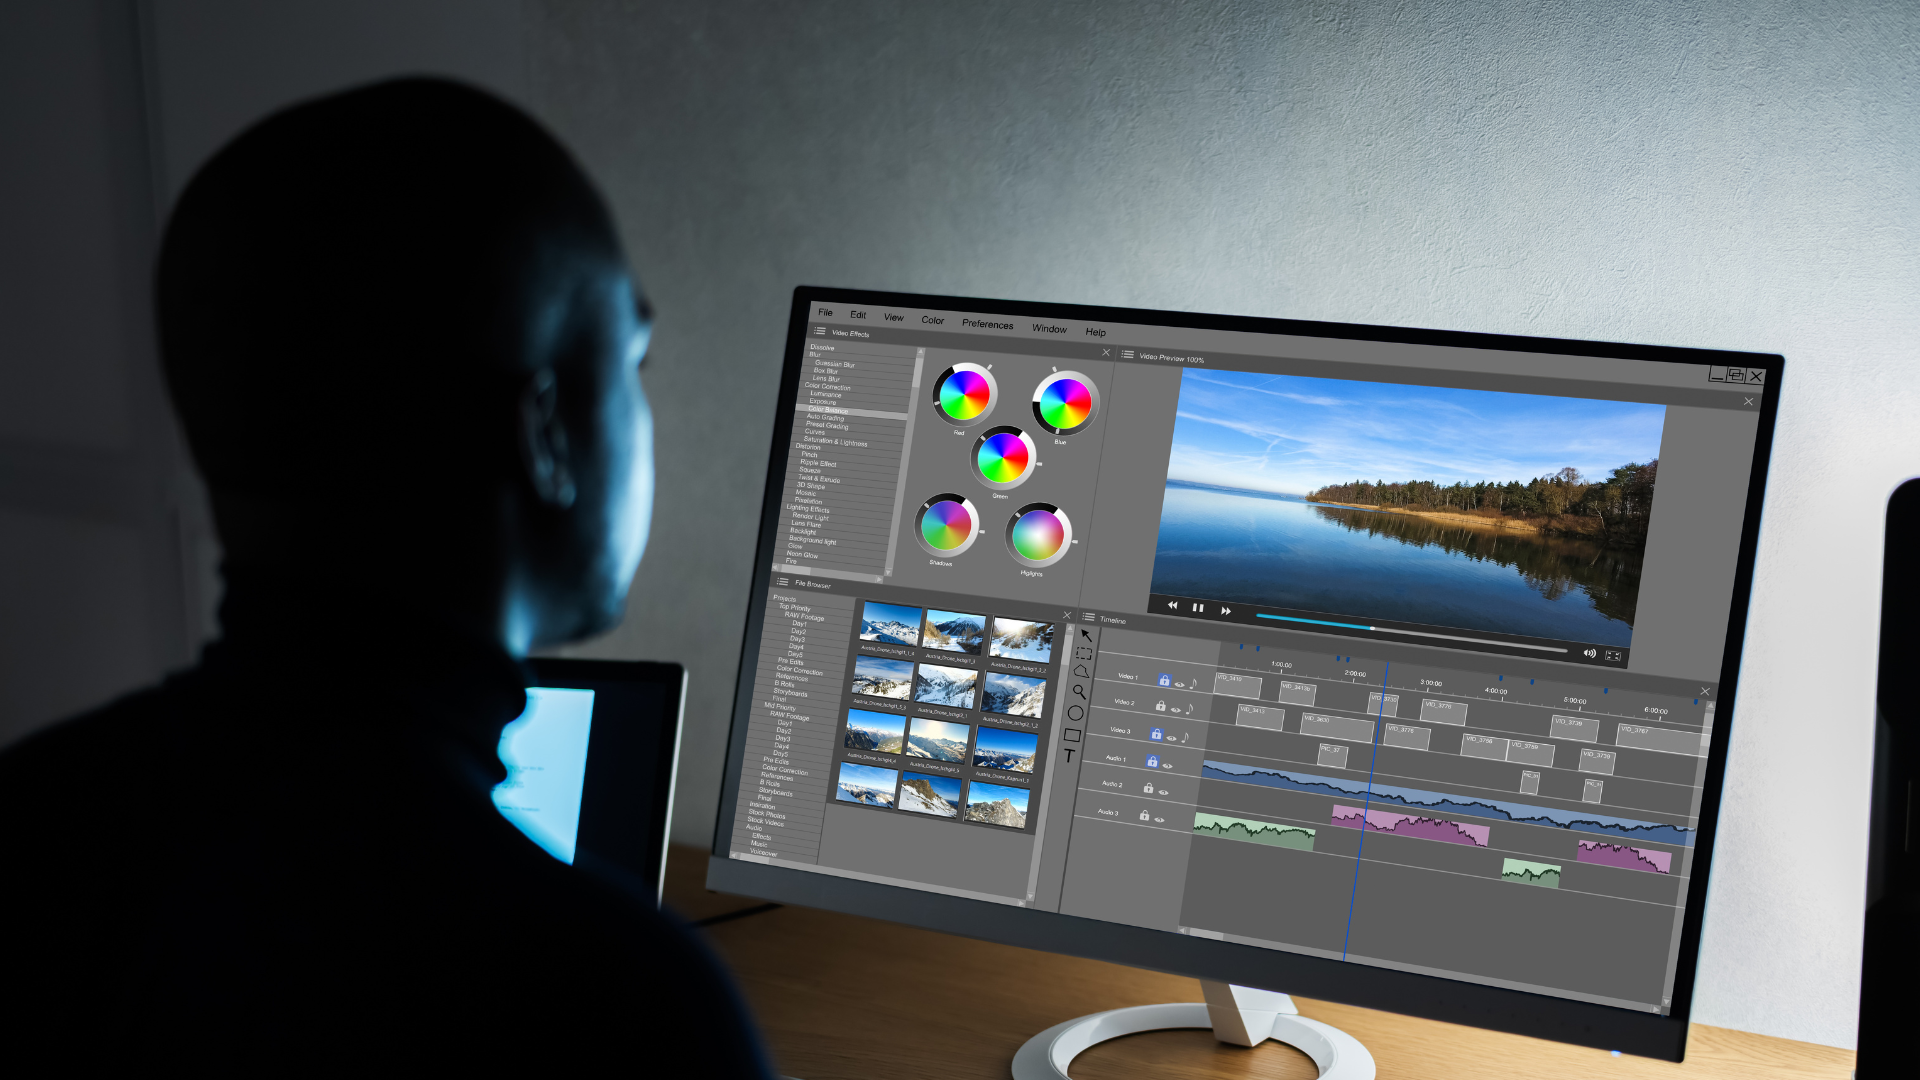Select the ellipse shape tool

tap(1075, 713)
